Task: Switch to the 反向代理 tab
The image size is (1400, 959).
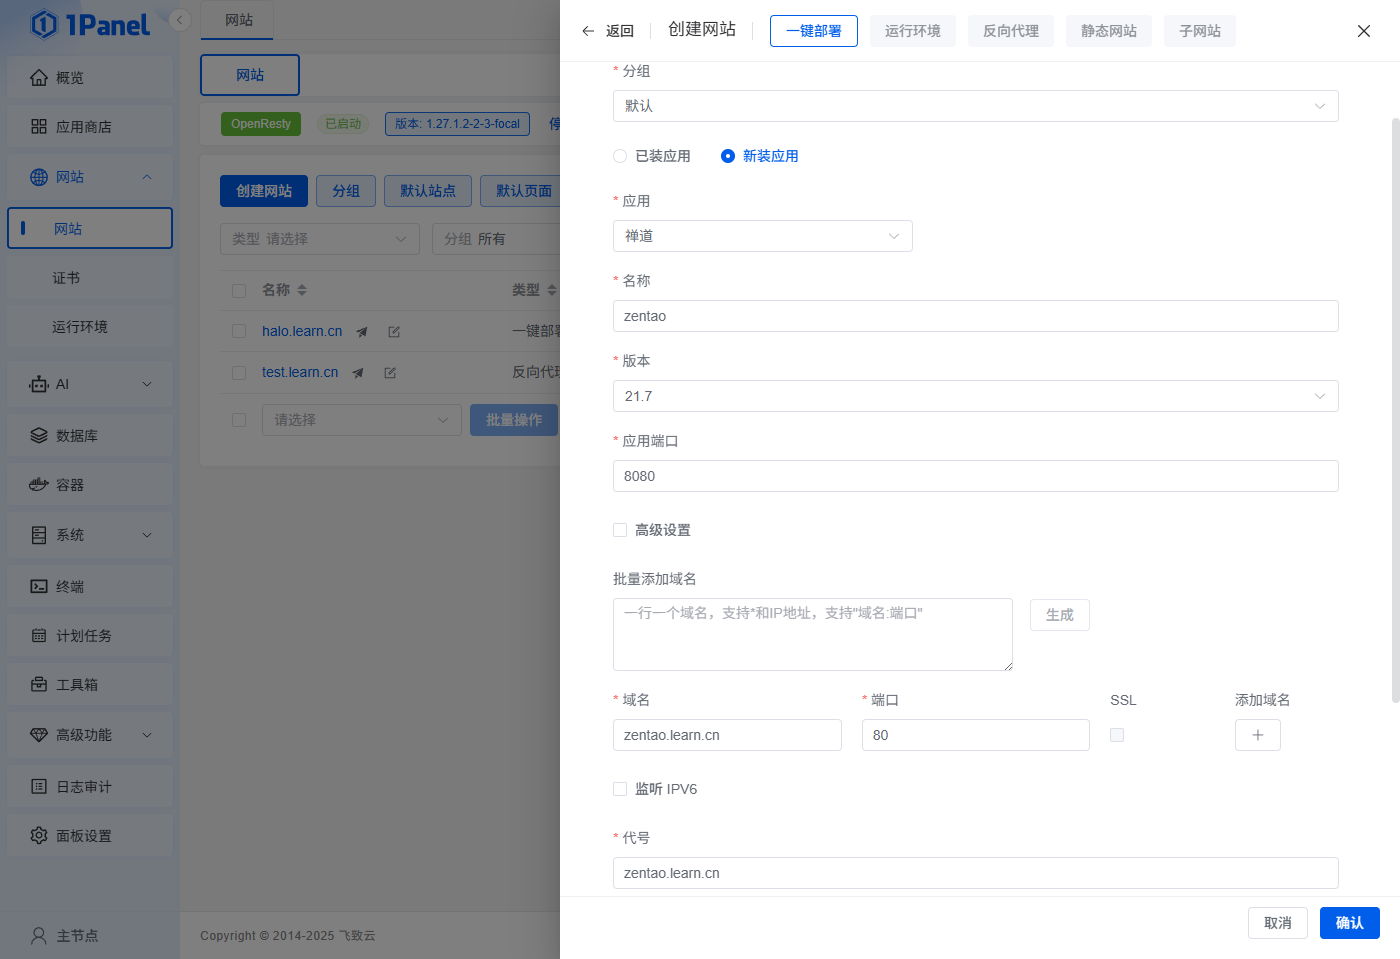Action: click(x=1010, y=31)
